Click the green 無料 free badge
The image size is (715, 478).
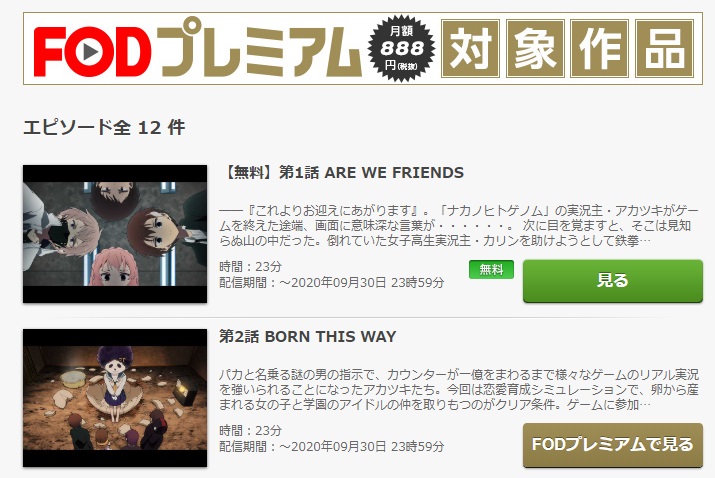tap(491, 270)
